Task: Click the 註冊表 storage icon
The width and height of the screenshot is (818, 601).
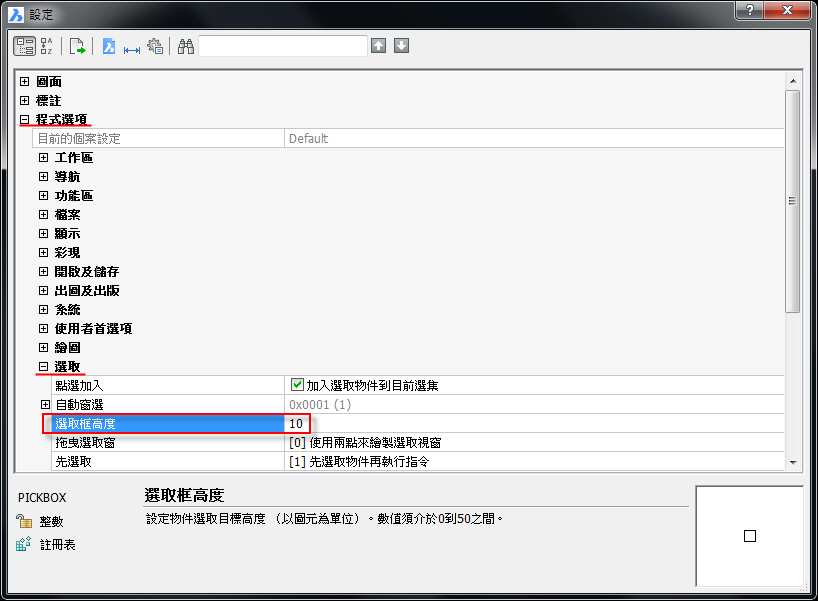Action: tap(23, 544)
